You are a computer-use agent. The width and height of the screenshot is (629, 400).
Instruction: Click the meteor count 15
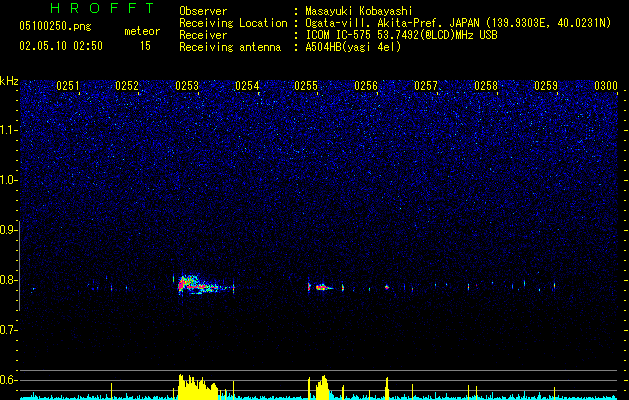[x=145, y=46]
